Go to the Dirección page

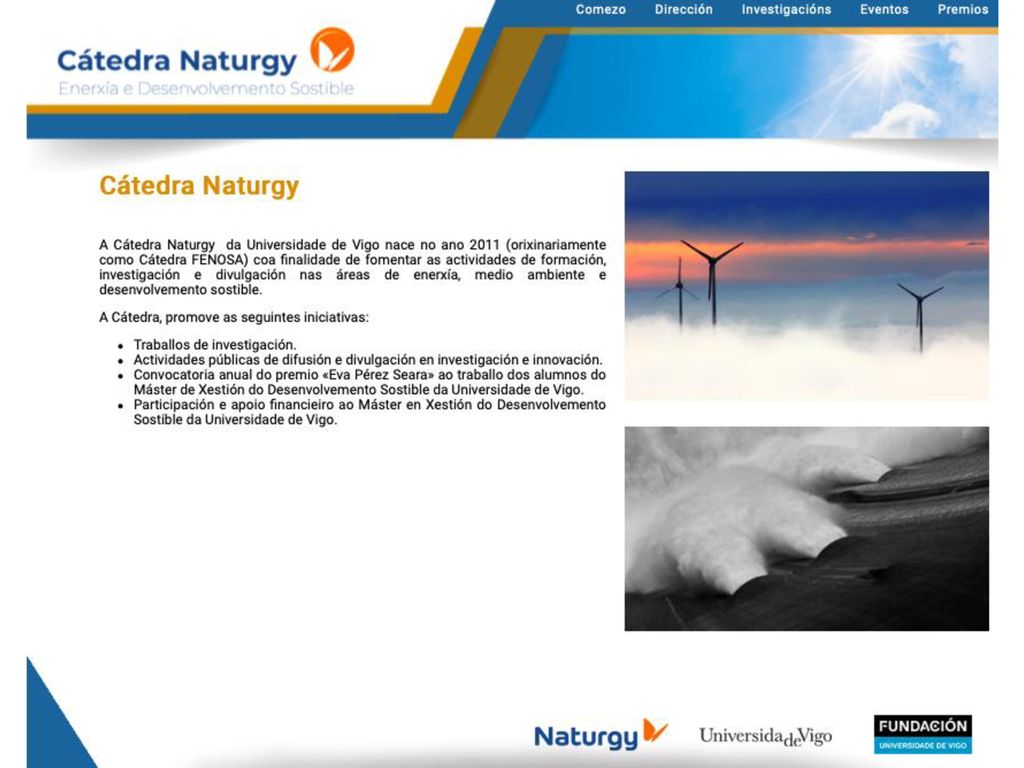tap(683, 10)
